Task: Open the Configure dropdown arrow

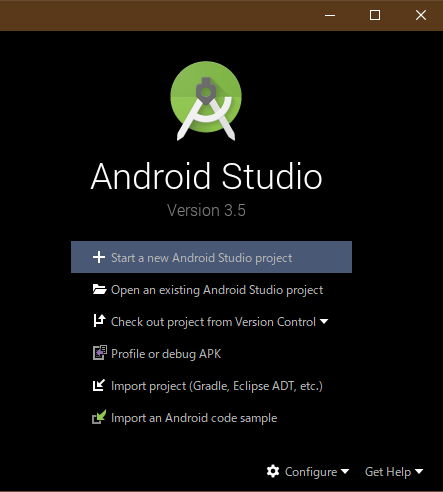Action: click(x=345, y=471)
